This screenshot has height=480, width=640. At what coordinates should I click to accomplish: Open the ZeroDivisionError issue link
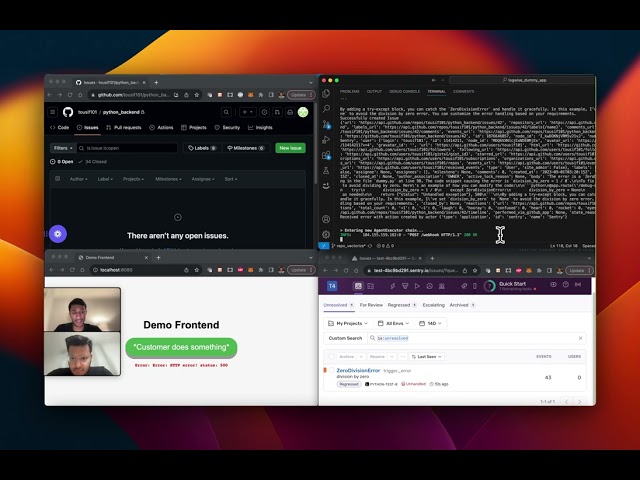point(358,370)
